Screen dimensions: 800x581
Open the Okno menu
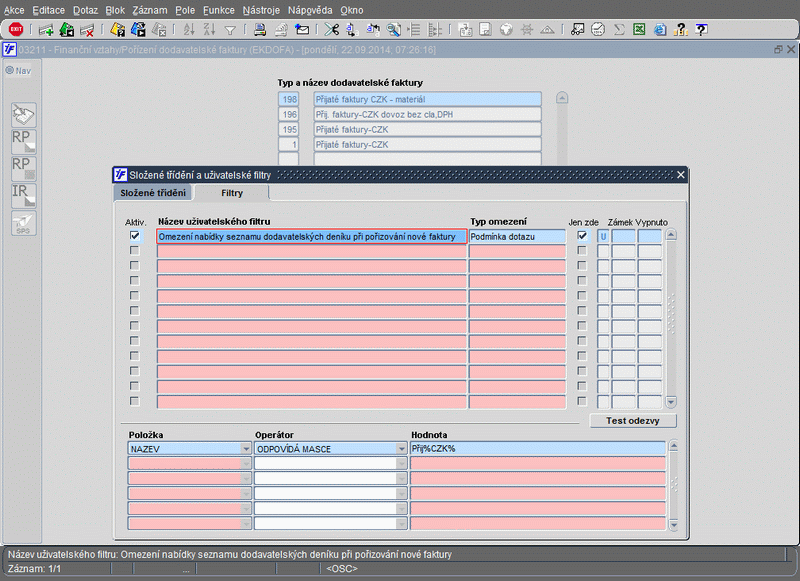point(352,10)
